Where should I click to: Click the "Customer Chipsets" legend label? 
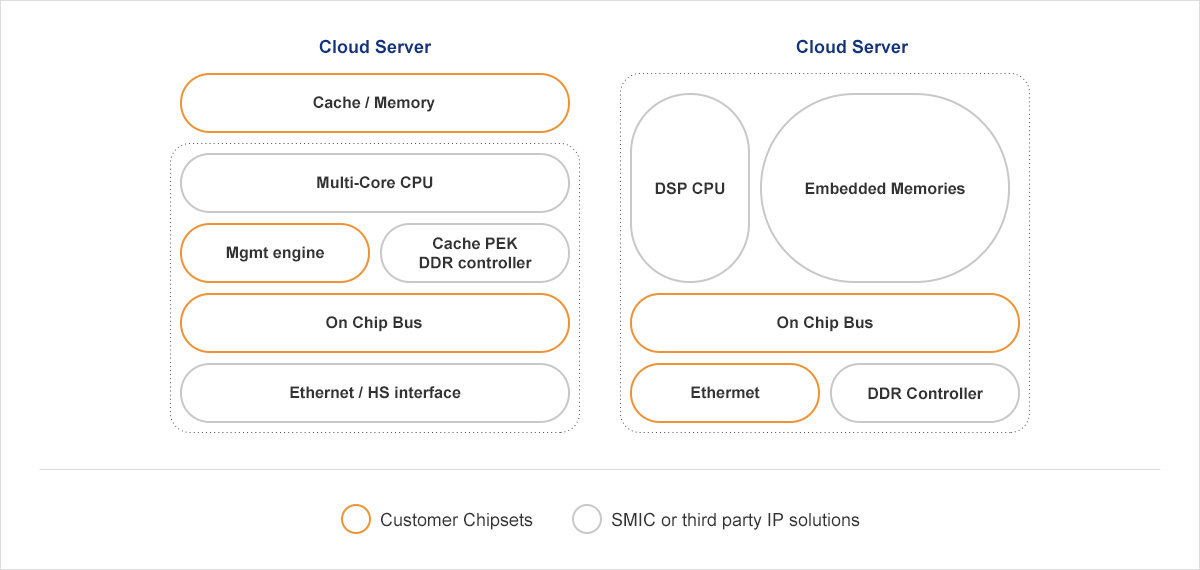tap(456, 520)
